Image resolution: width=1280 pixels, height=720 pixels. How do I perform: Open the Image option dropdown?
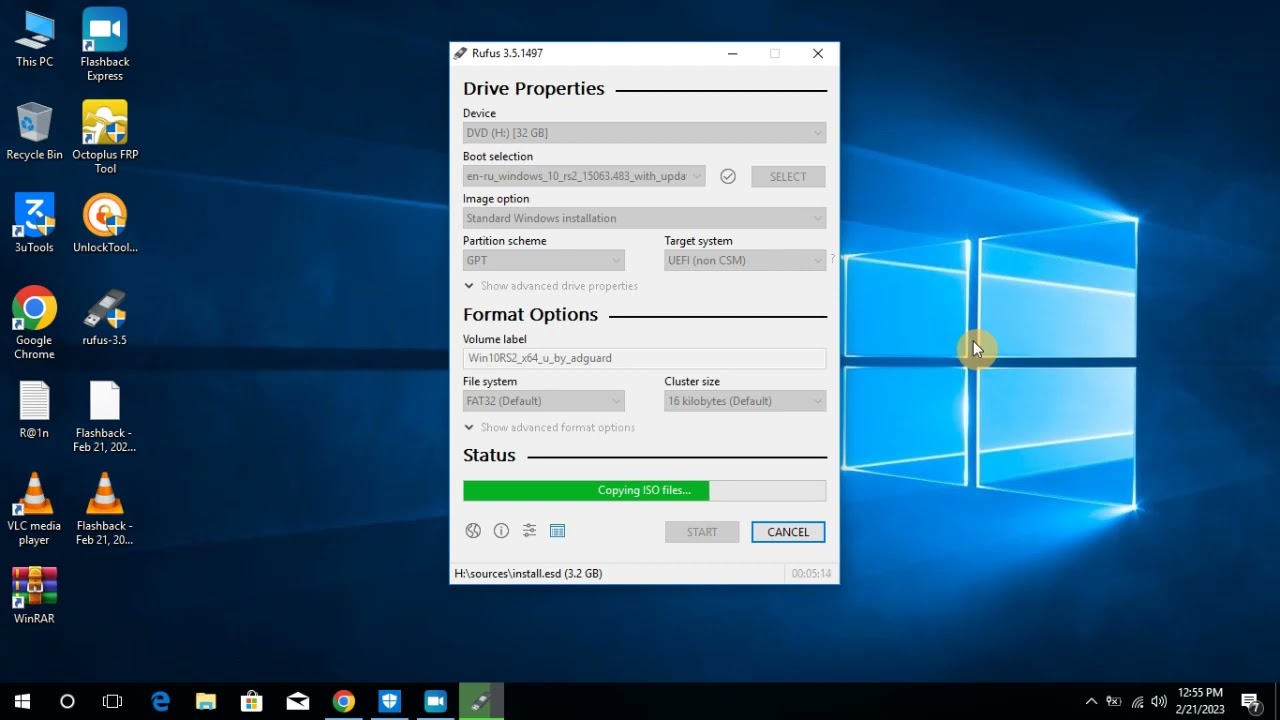click(645, 218)
